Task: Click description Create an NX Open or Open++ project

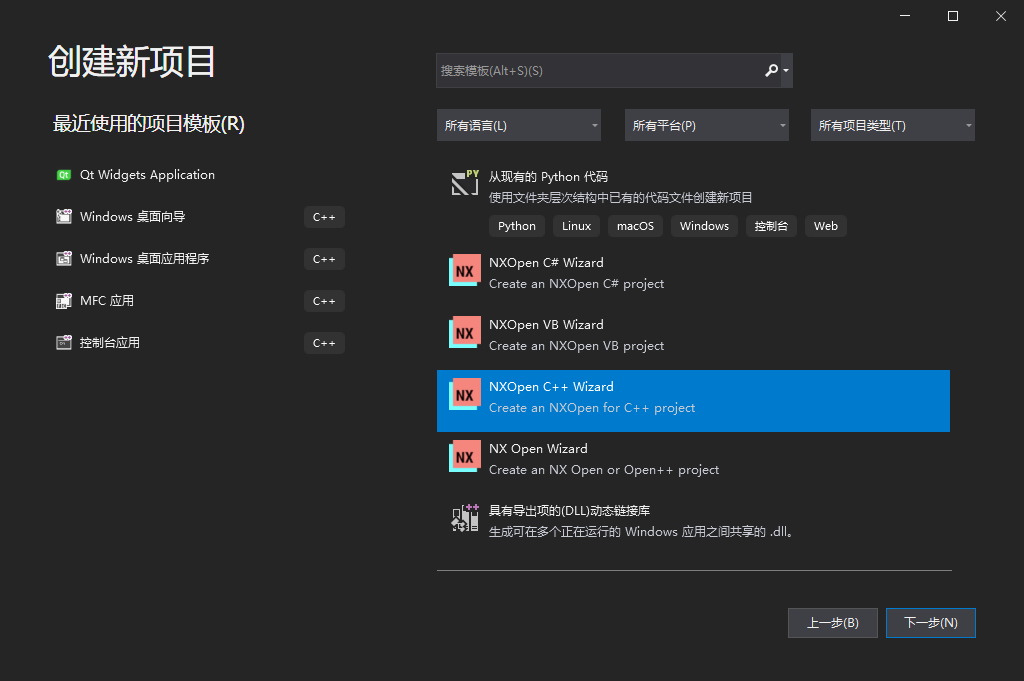Action: (x=604, y=470)
